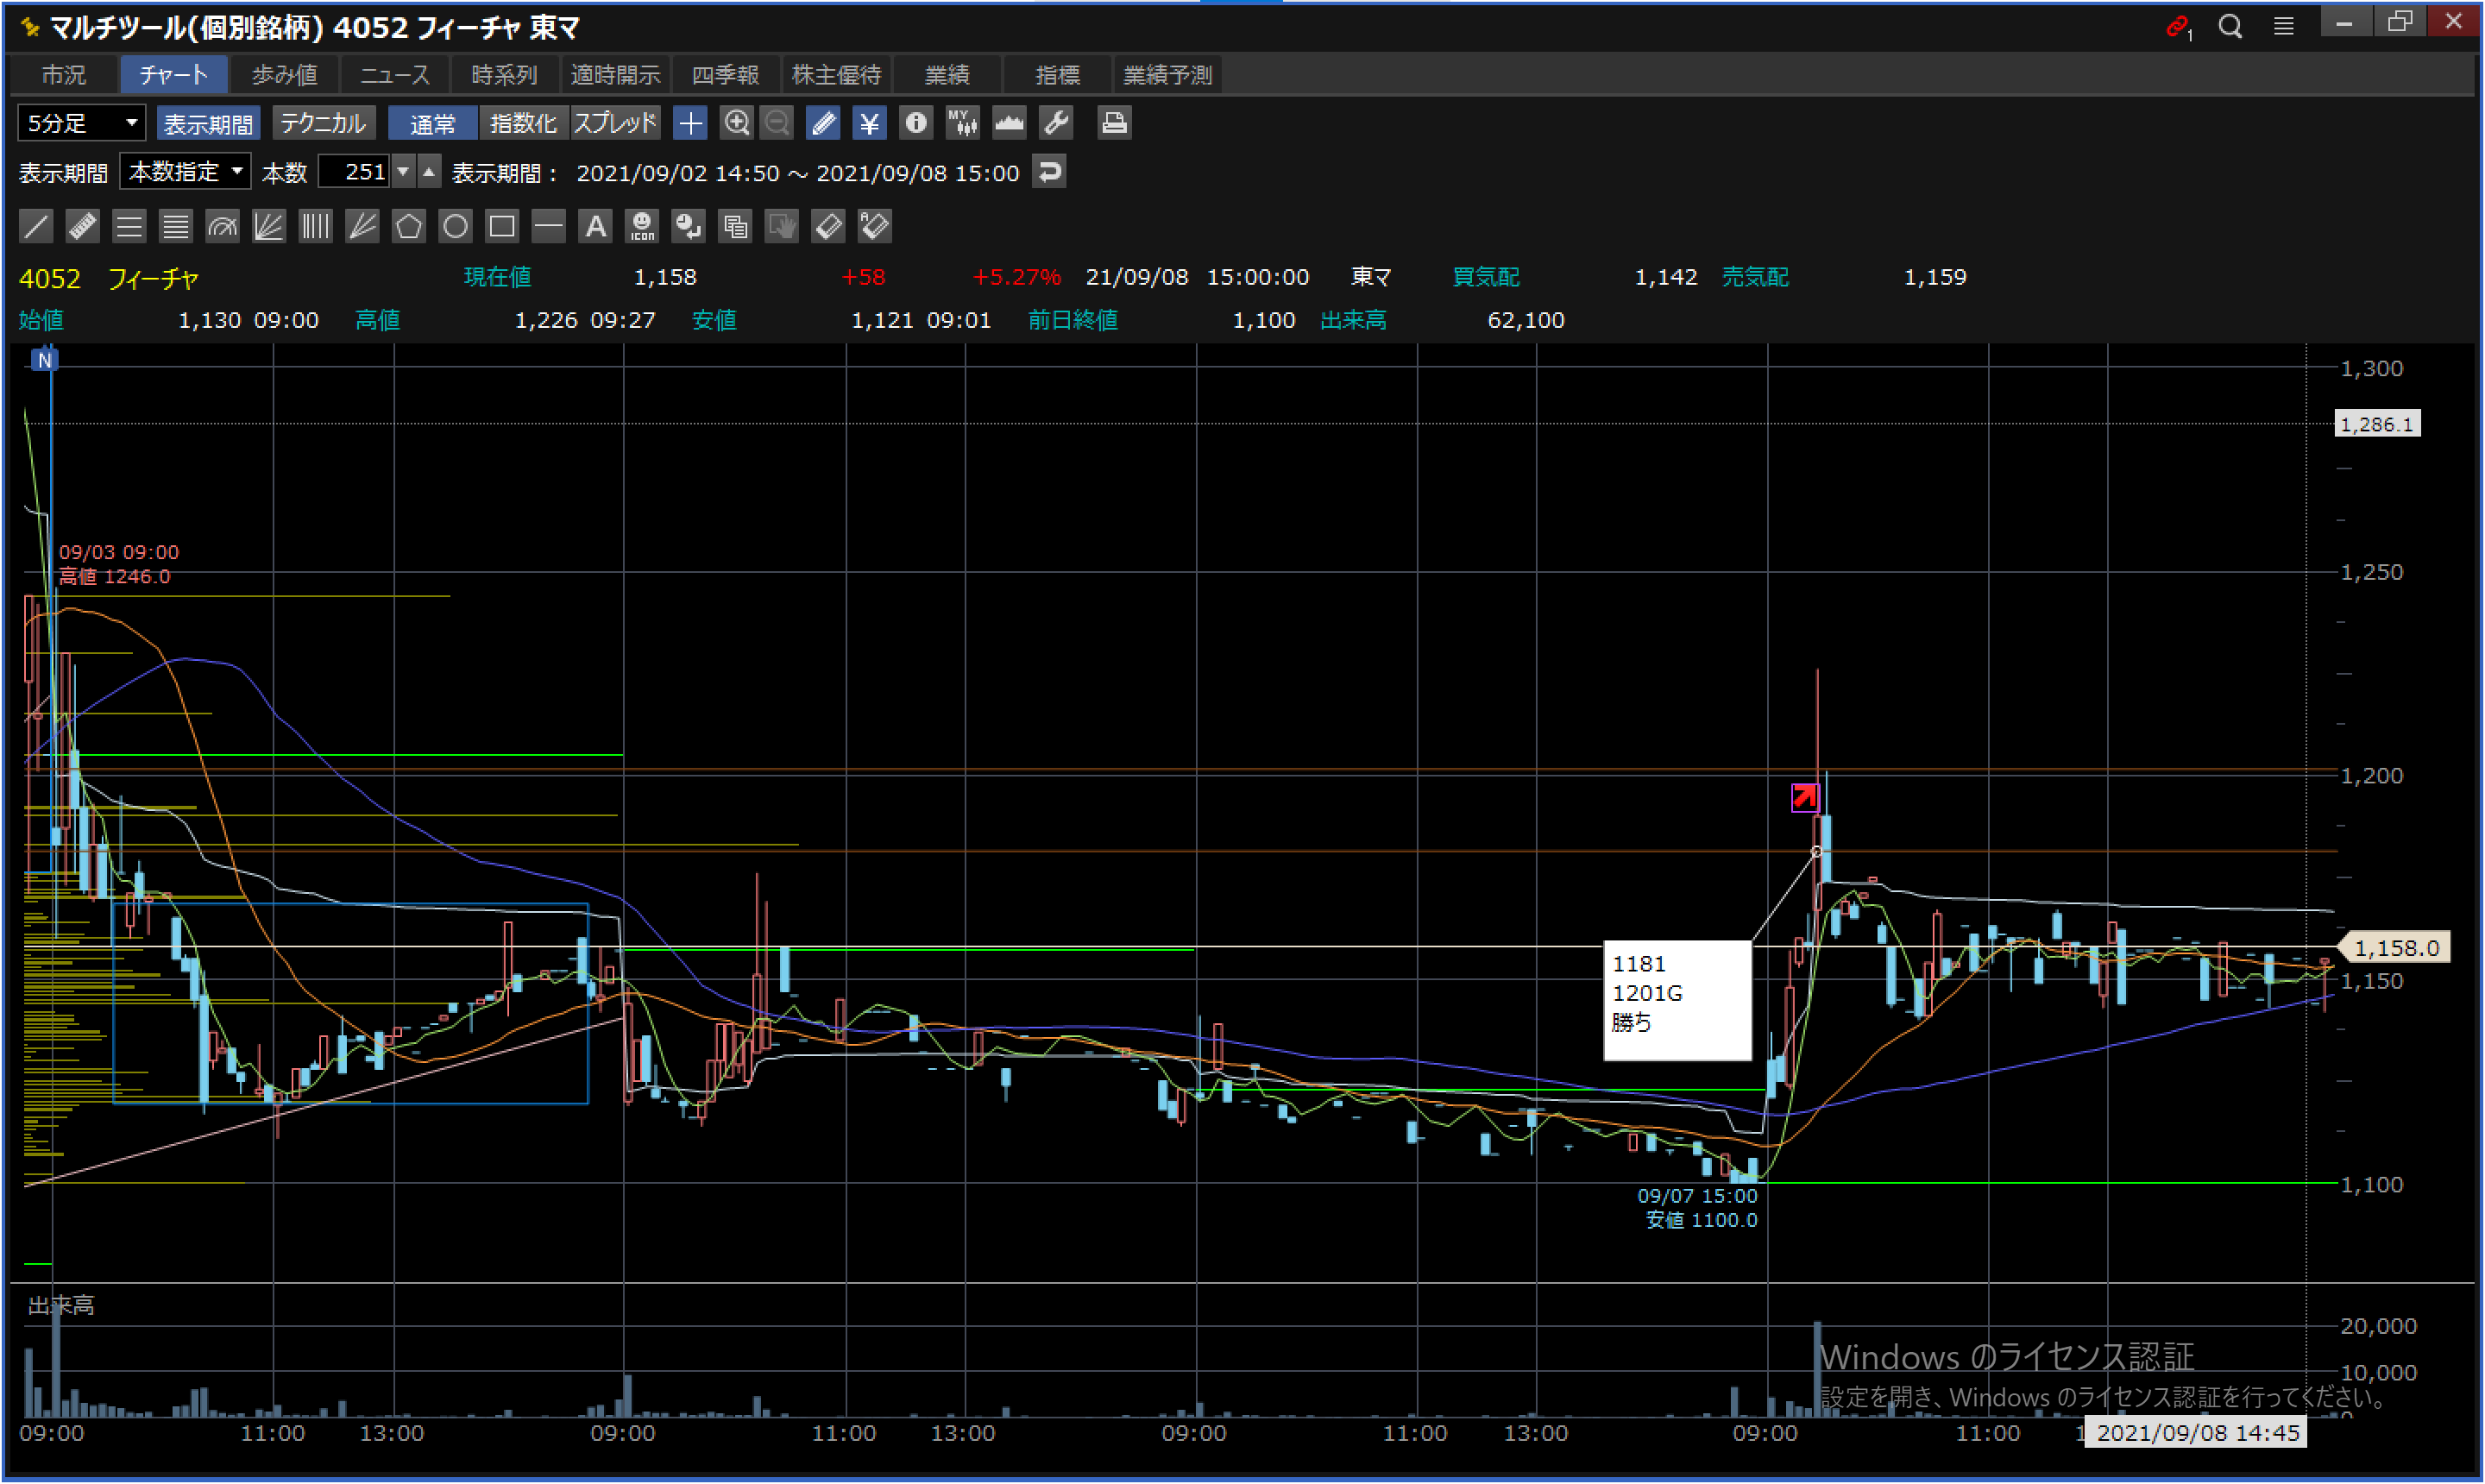
Task: Toggle the yen price display button
Action: [x=869, y=123]
